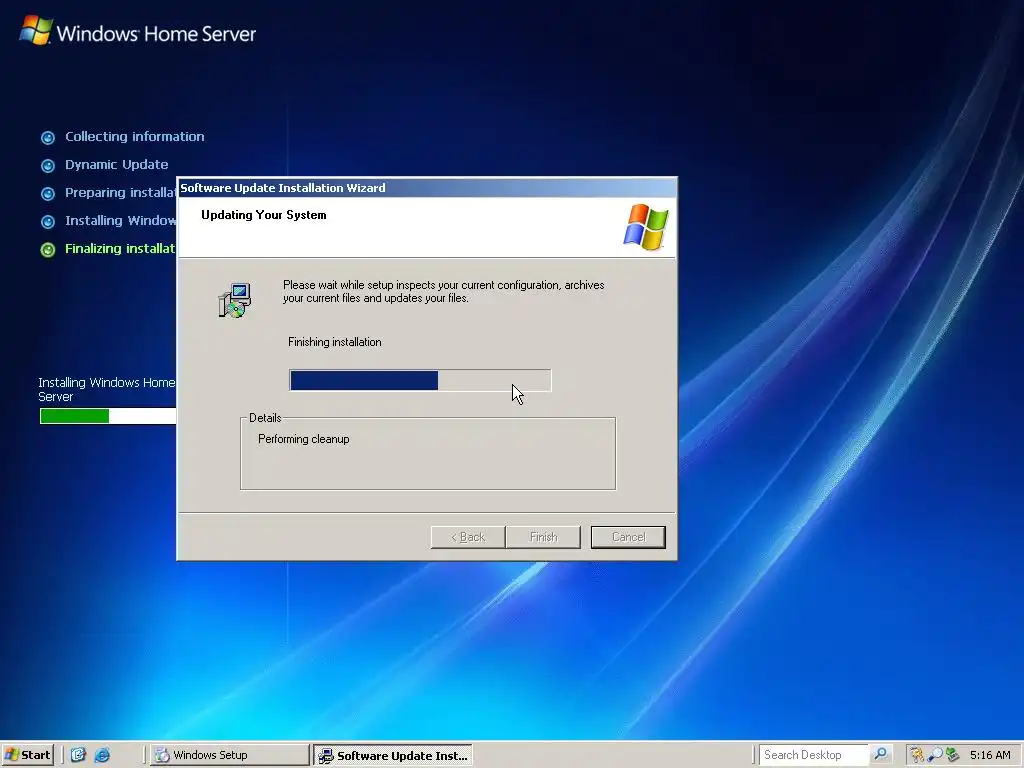The height and width of the screenshot is (768, 1024).
Task: Click the green Installing Windows Home Server progress bar
Action: pos(108,416)
